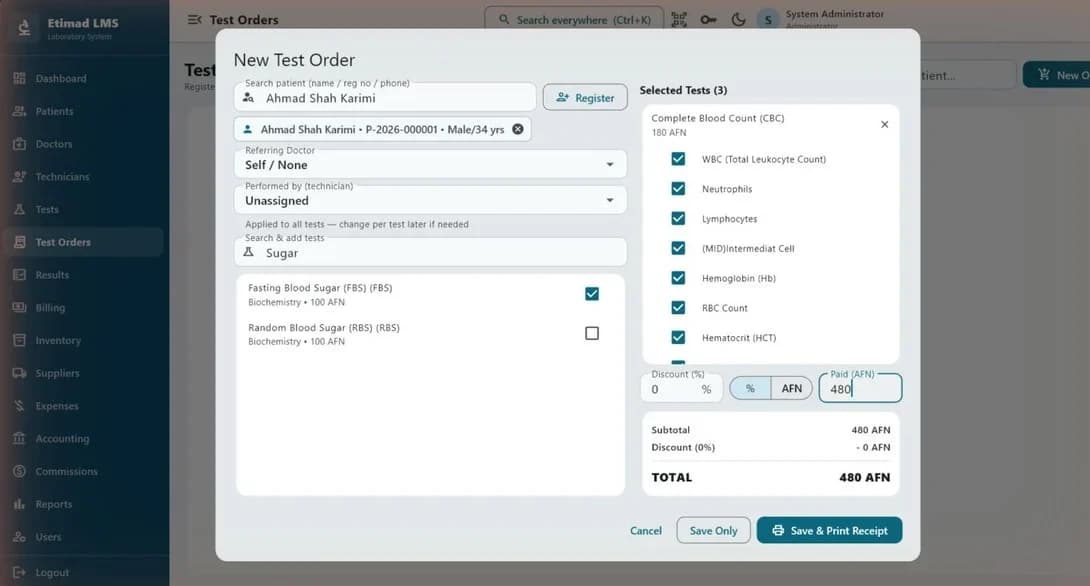Uncheck the Hemoglobin (Hb) checkbox

tap(678, 277)
